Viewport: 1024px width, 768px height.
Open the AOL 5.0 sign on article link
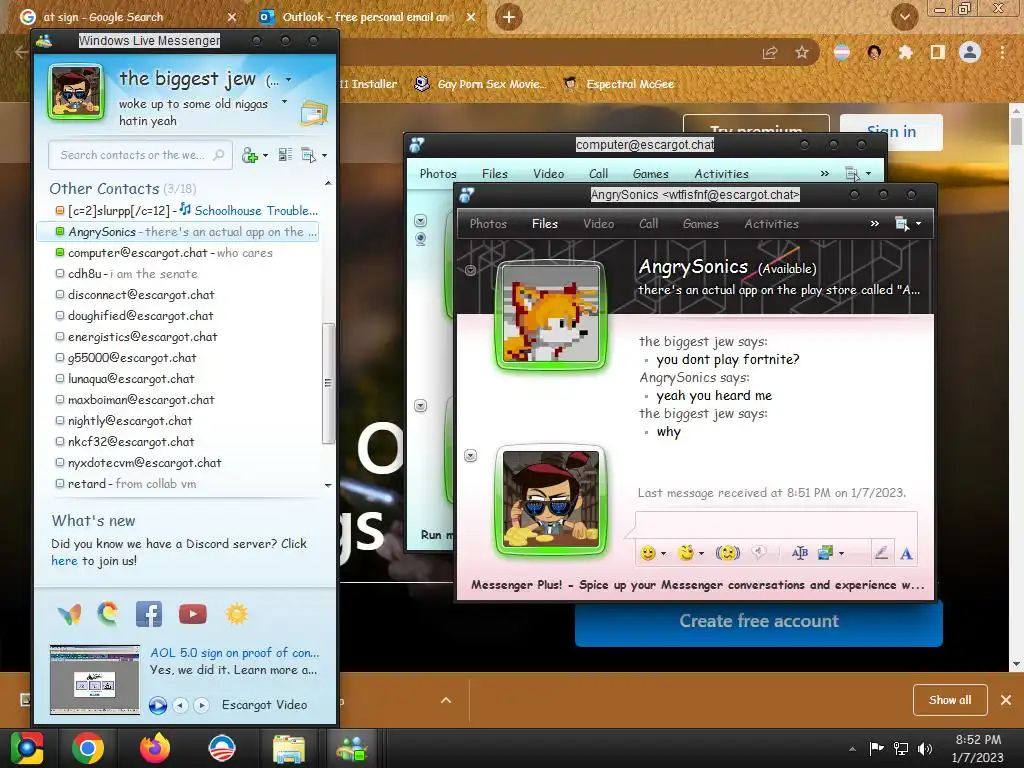[234, 653]
